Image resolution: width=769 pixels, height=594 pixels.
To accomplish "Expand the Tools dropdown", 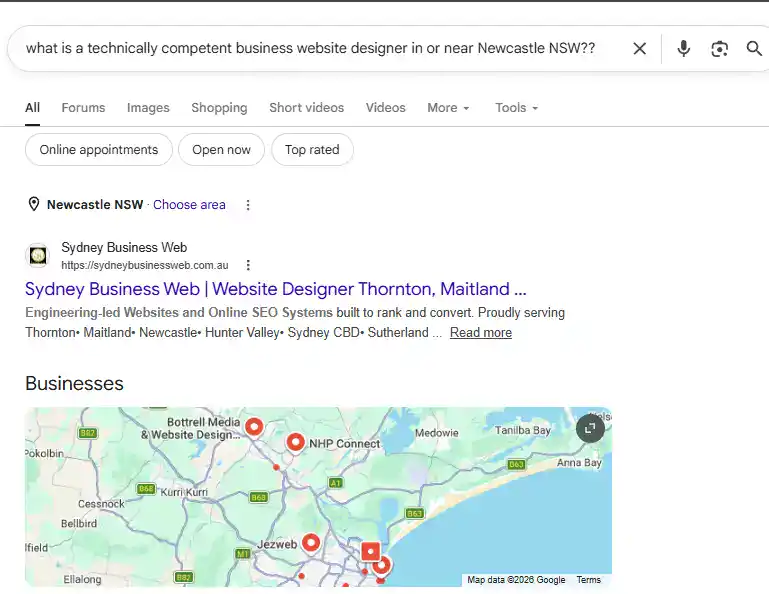I will (x=516, y=108).
